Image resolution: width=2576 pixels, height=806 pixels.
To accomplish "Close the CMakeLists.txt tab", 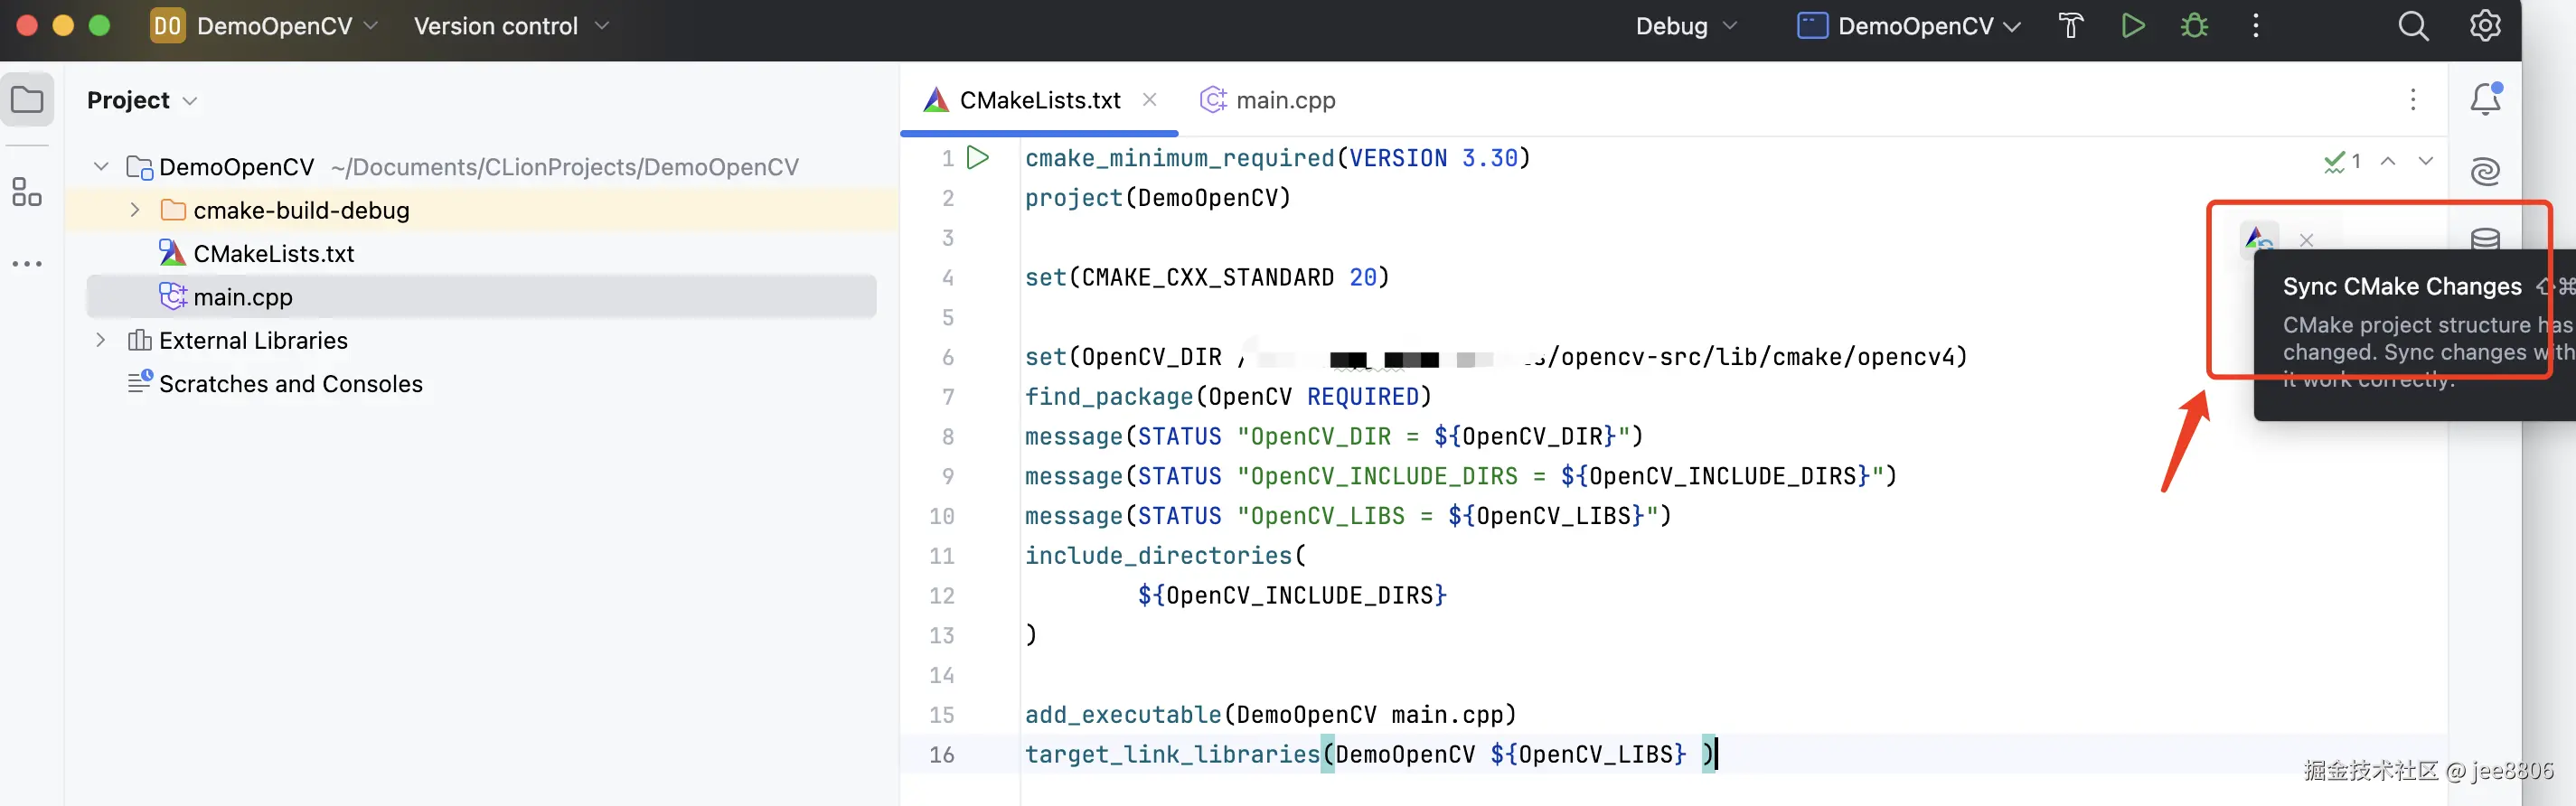I will coord(1150,100).
